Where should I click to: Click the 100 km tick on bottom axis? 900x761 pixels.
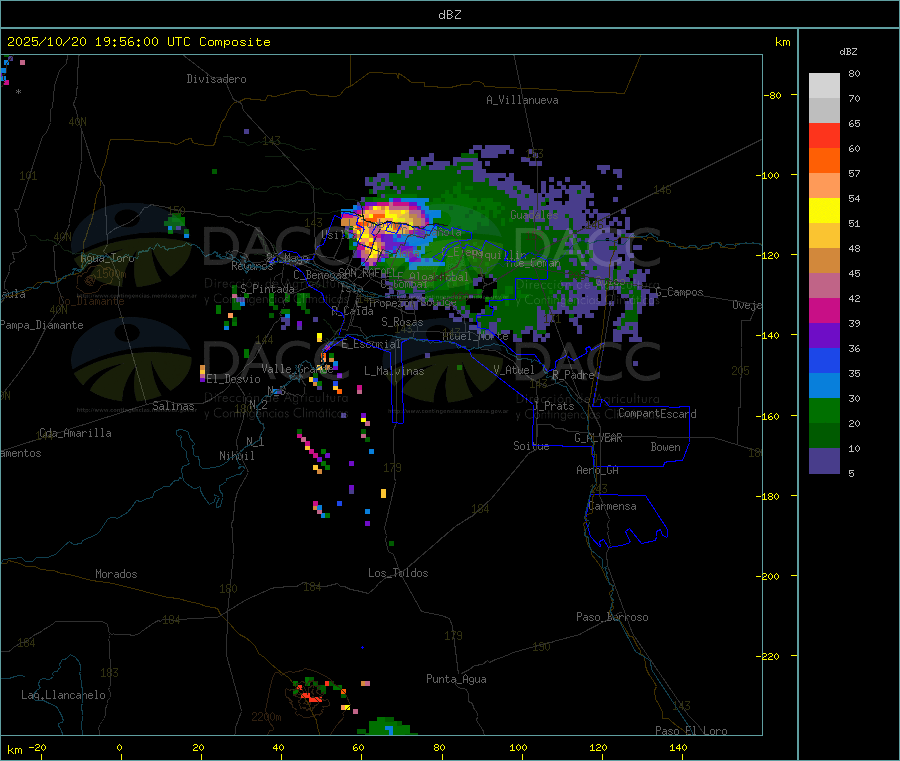click(518, 747)
